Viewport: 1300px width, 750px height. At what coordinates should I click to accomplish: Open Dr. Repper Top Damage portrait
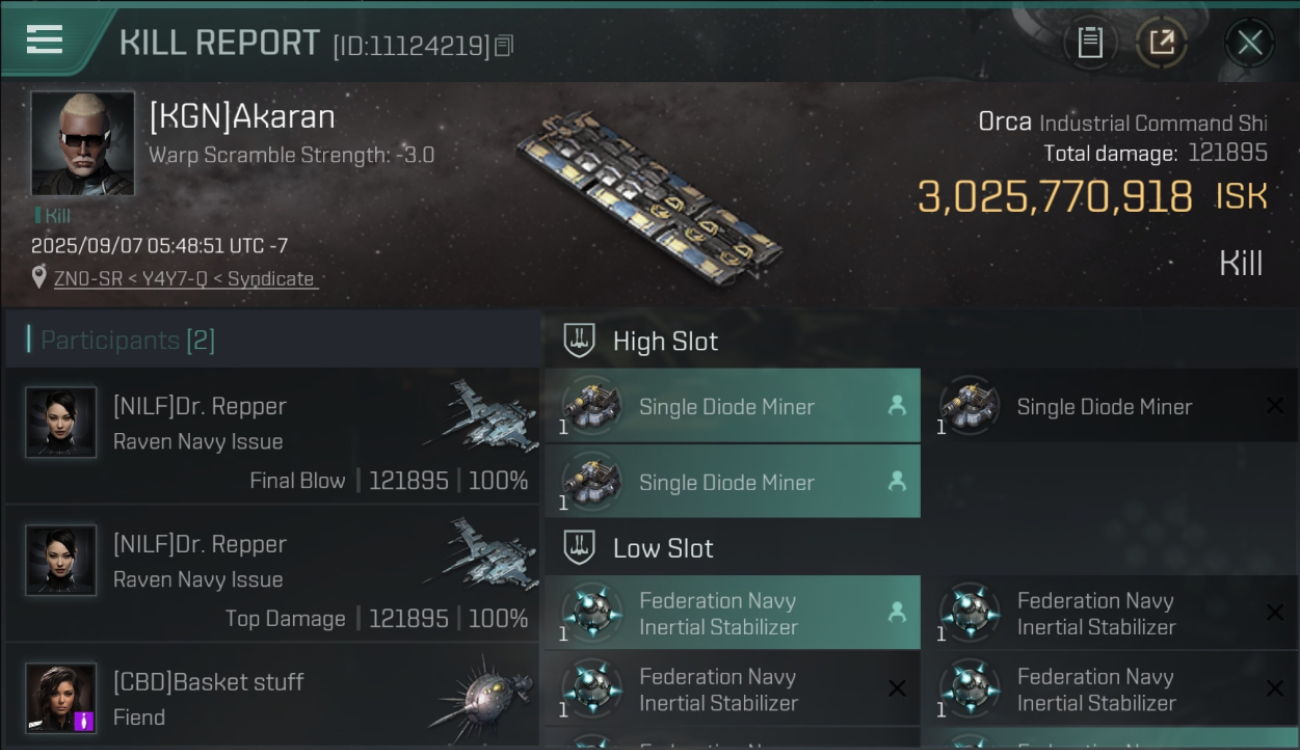61,560
